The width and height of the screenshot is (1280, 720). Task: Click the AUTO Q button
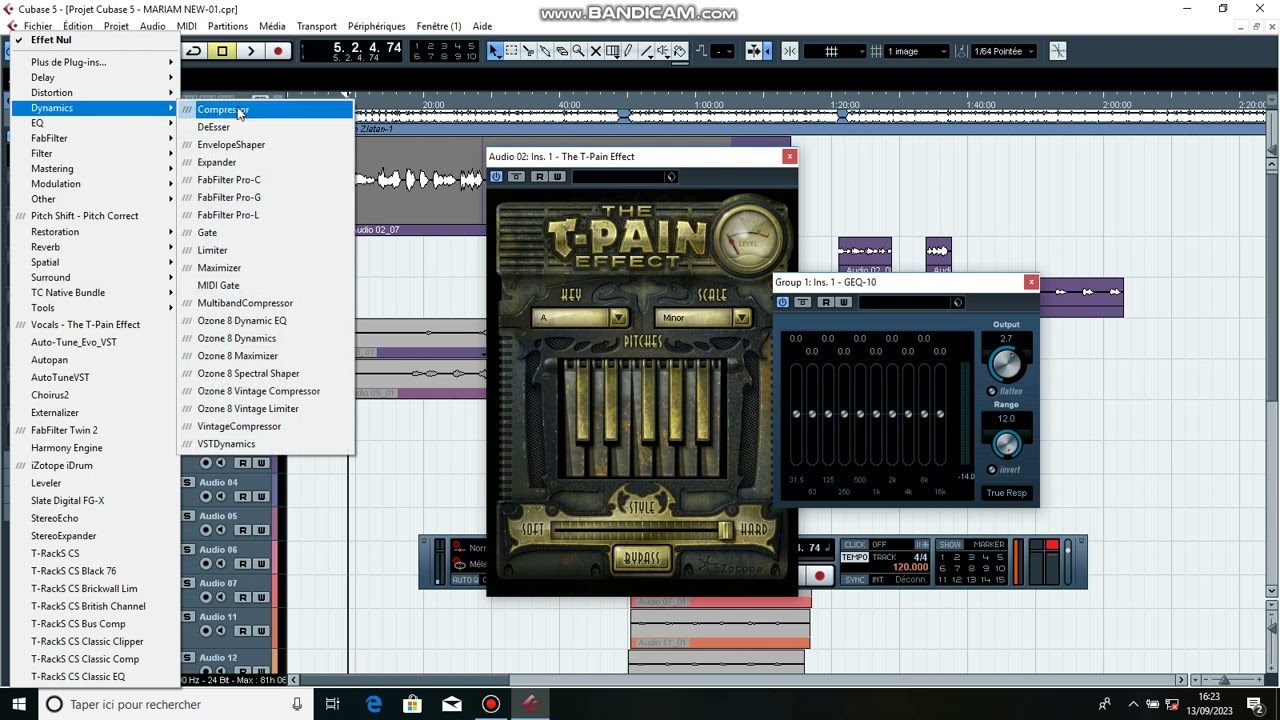465,580
